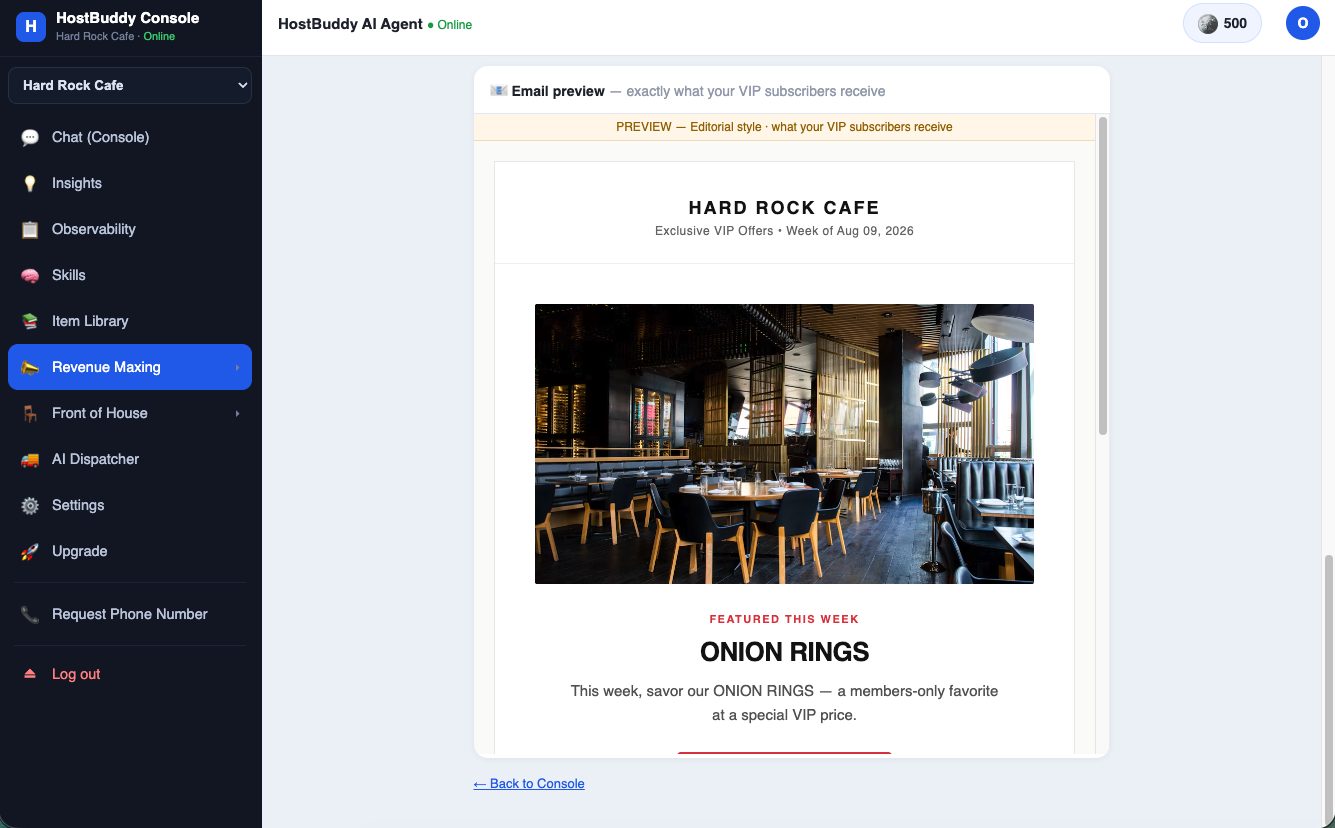
Task: Click Log out
Action: 130,674
